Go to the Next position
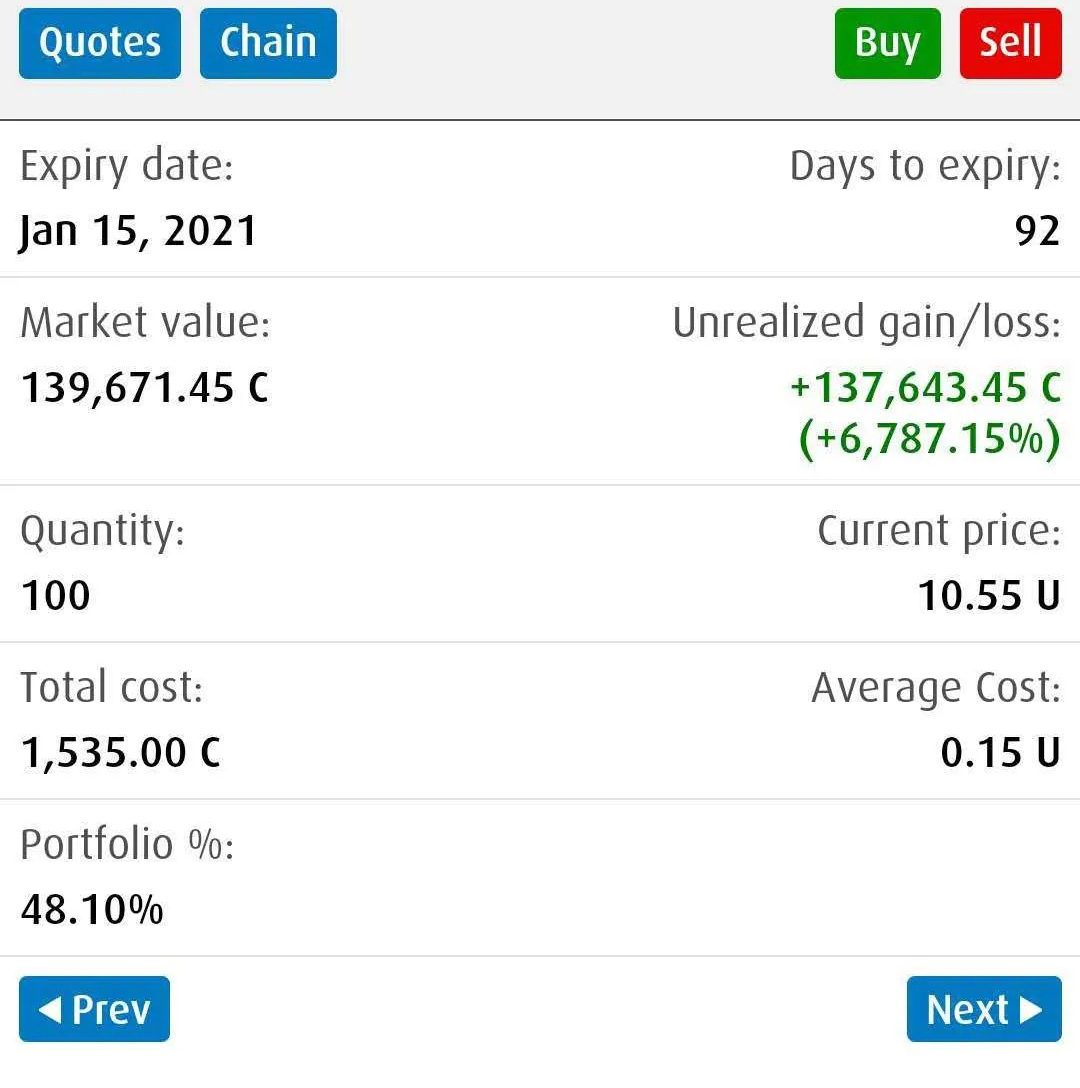This screenshot has width=1080, height=1088. pyautogui.click(x=984, y=1009)
